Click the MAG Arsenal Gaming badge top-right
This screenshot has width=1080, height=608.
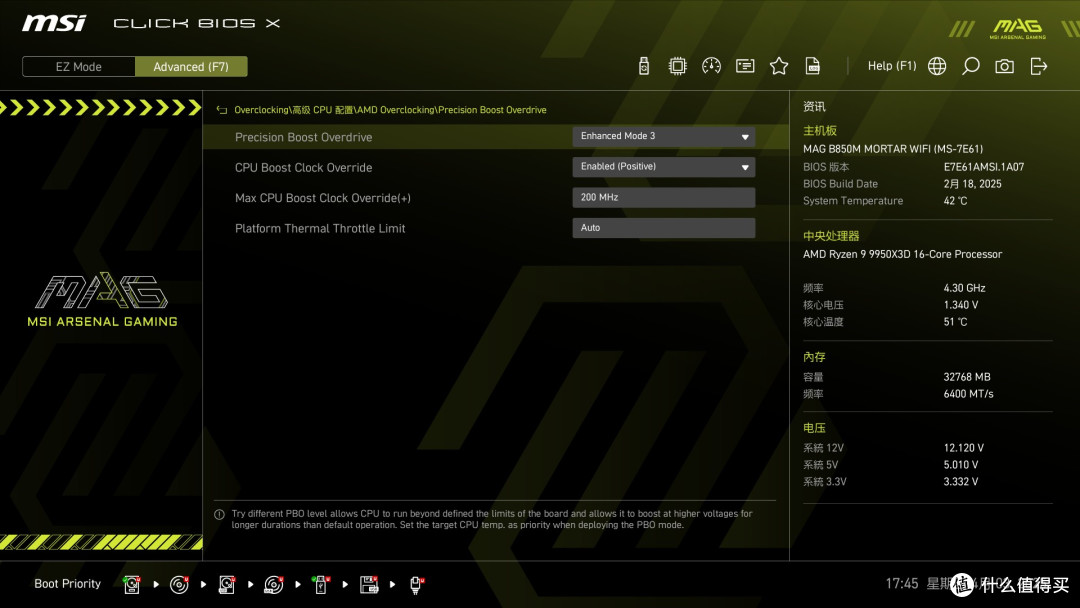[1017, 29]
